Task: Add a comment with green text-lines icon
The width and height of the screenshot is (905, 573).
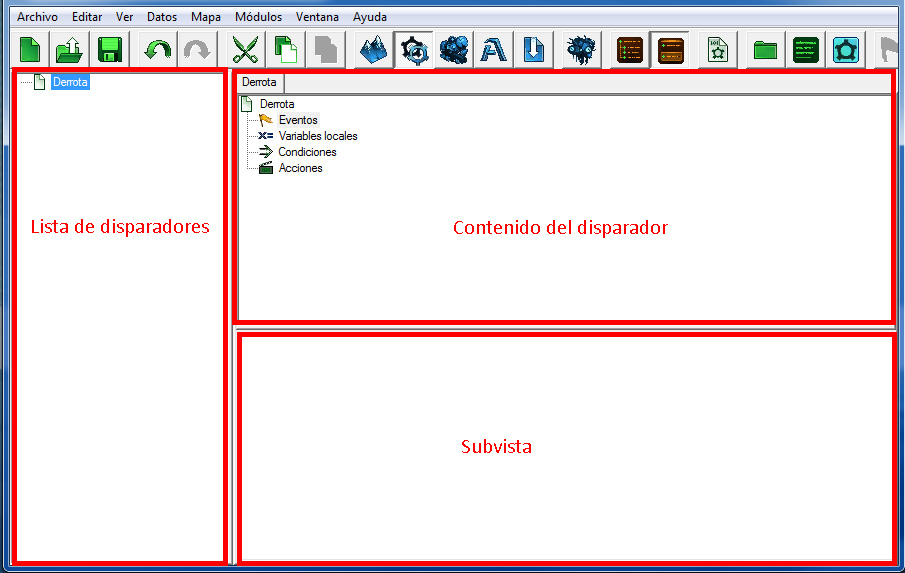Action: coord(806,50)
